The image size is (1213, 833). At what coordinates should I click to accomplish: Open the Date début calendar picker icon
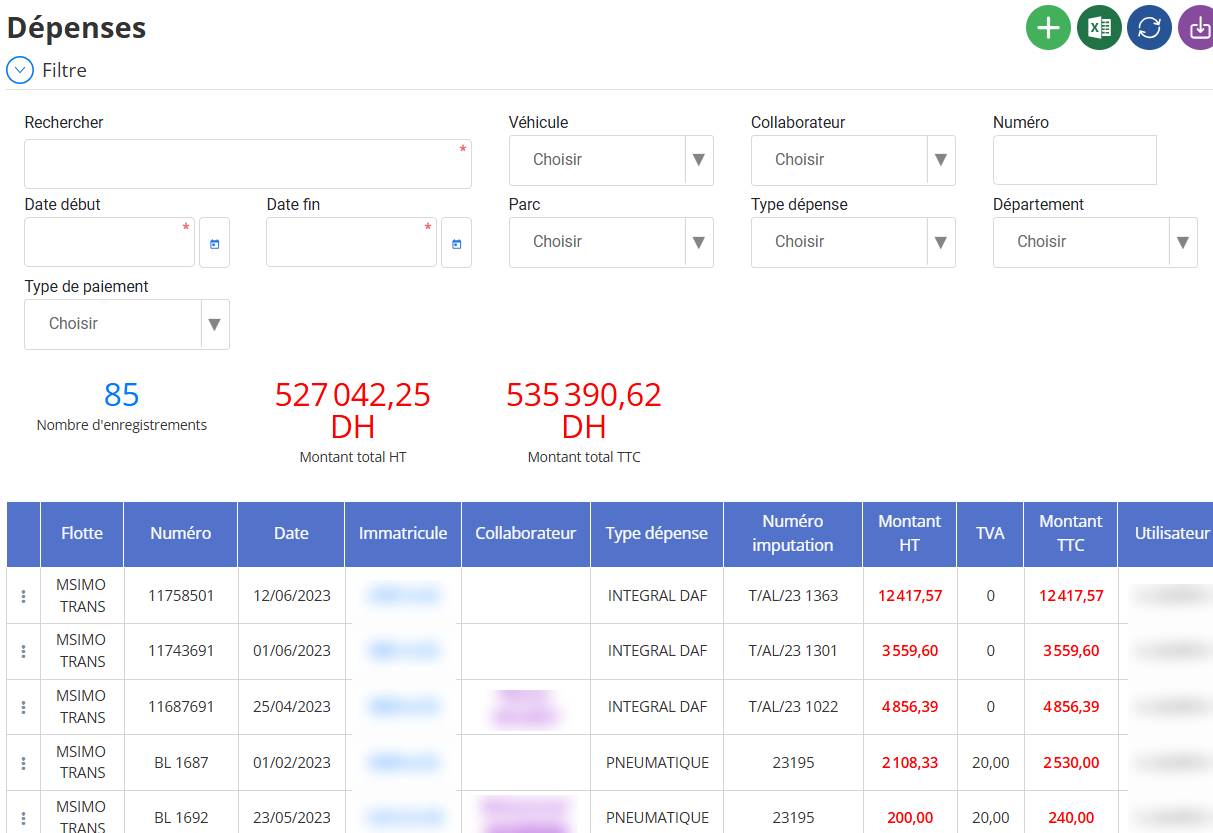(x=214, y=243)
